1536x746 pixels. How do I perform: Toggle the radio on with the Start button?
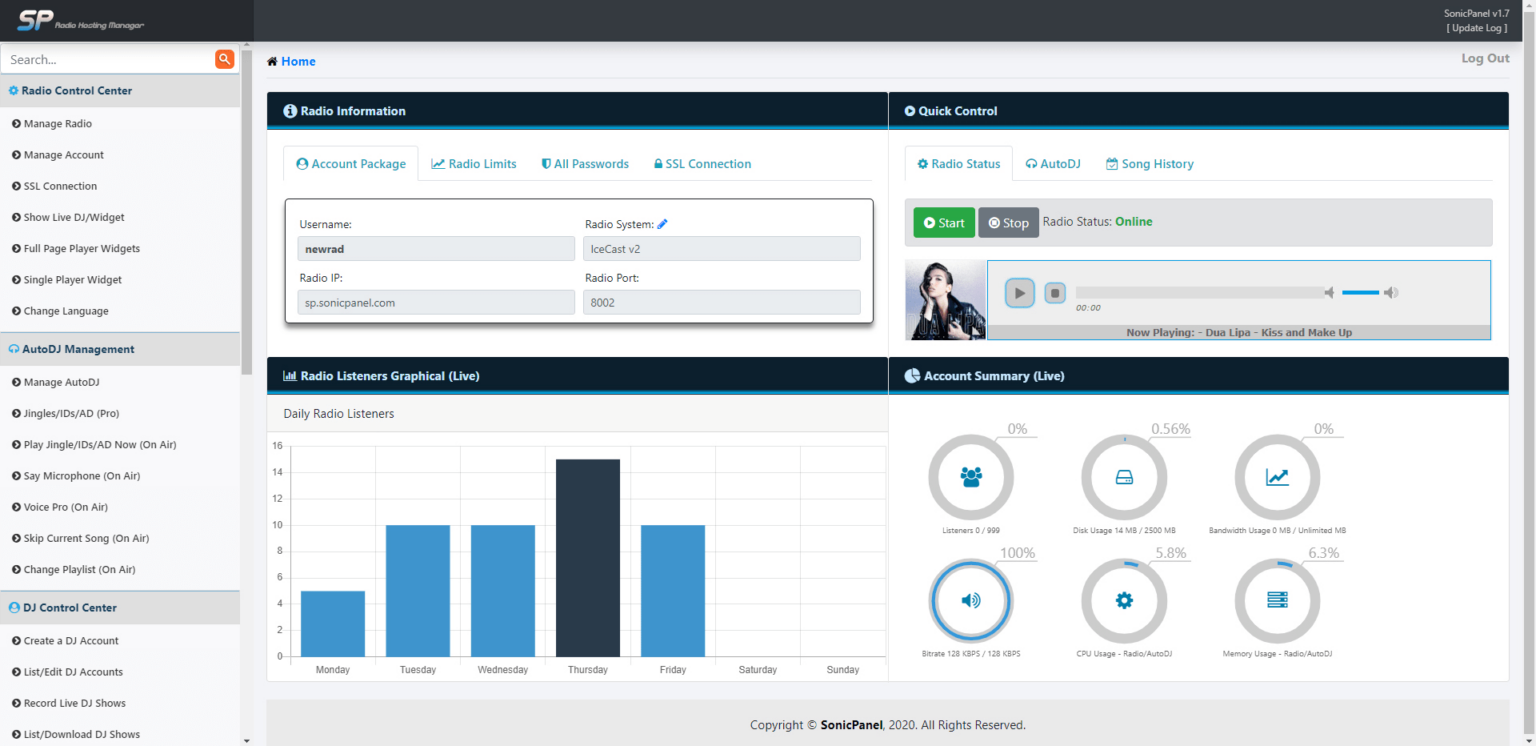(943, 222)
